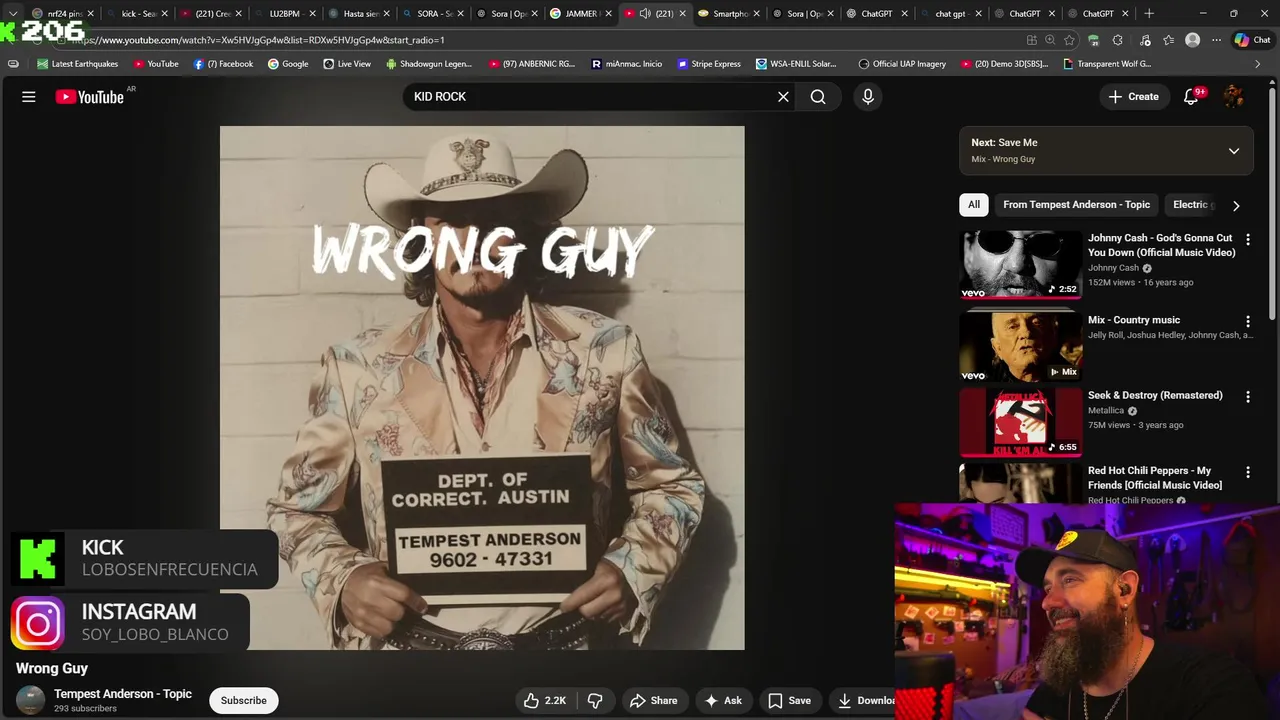Open Tempest Anderson - Topic channel name
1280x720 pixels.
123,694
